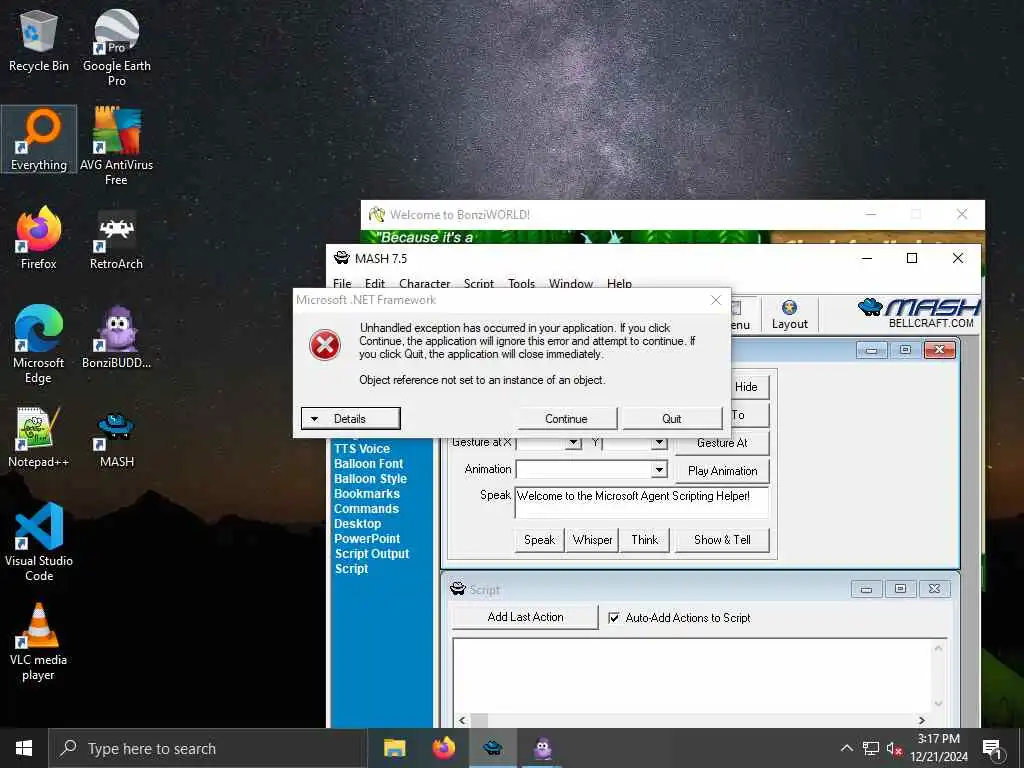This screenshot has width=1024, height=768.
Task: Select Balloon Font in the sidebar
Action: [x=368, y=464]
